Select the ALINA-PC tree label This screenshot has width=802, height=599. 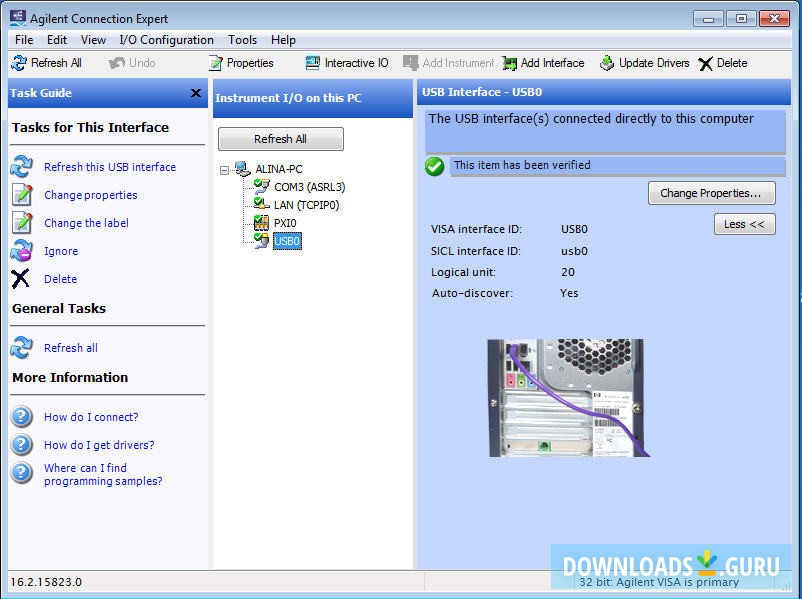(279, 169)
